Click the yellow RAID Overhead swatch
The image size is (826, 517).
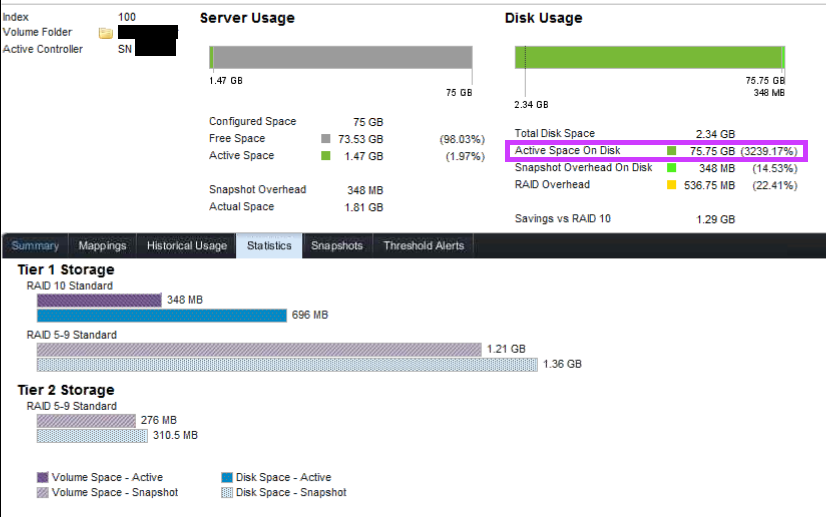[672, 185]
